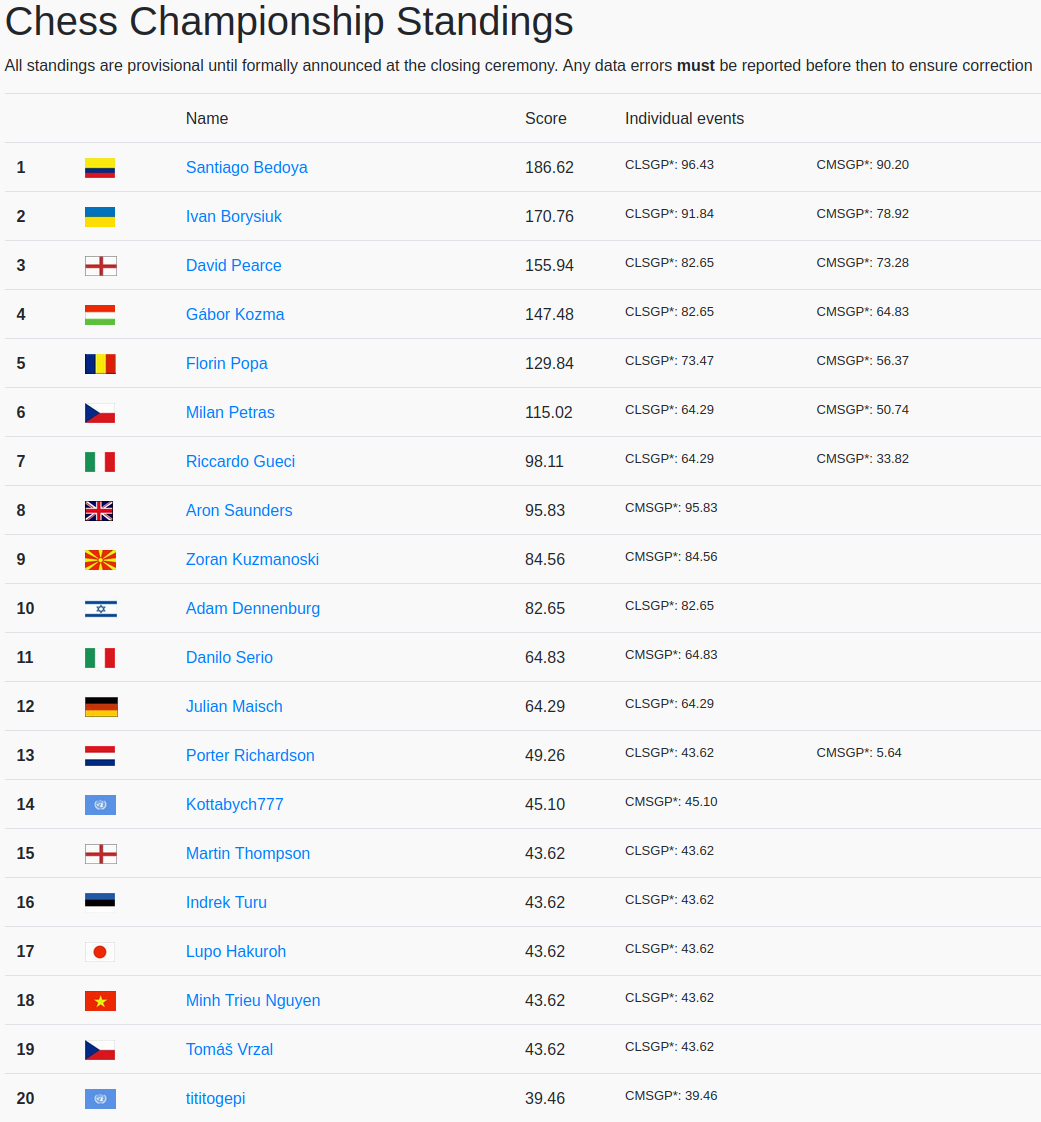Click the Japan flag beside Lupo Hakuroh
The height and width of the screenshot is (1122, 1041).
click(100, 952)
